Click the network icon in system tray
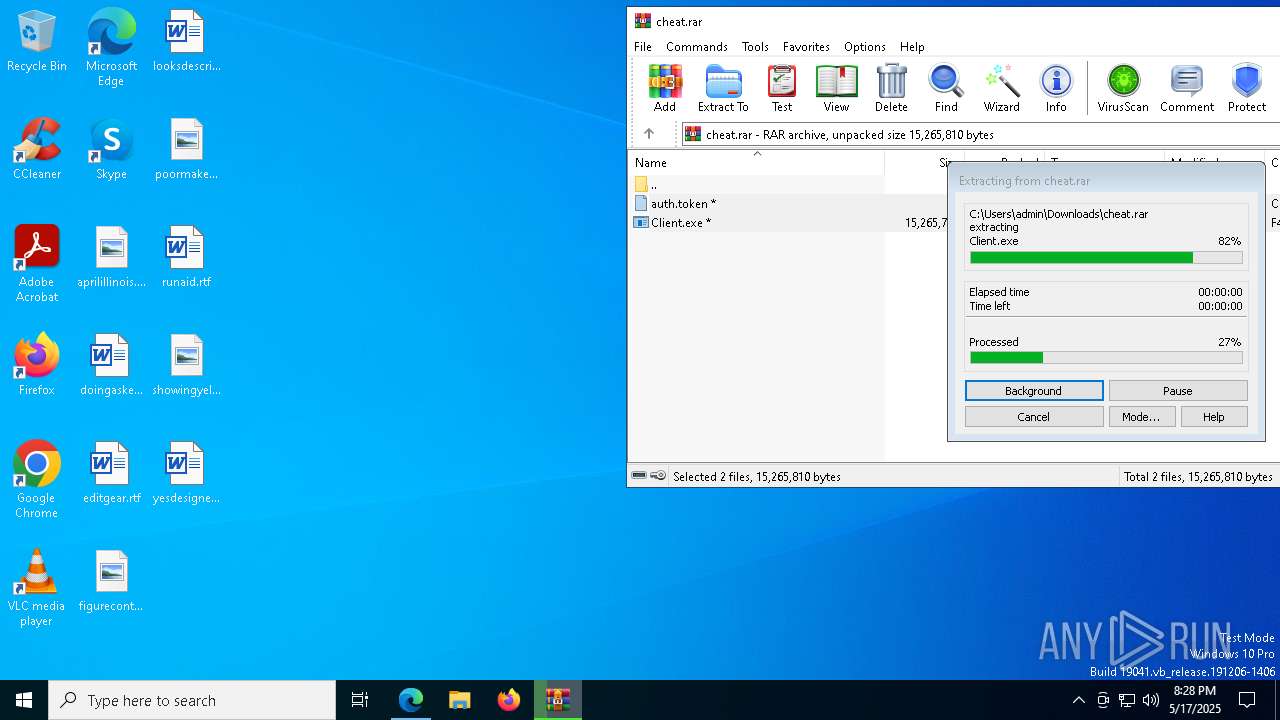This screenshot has width=1280, height=720. click(1127, 700)
